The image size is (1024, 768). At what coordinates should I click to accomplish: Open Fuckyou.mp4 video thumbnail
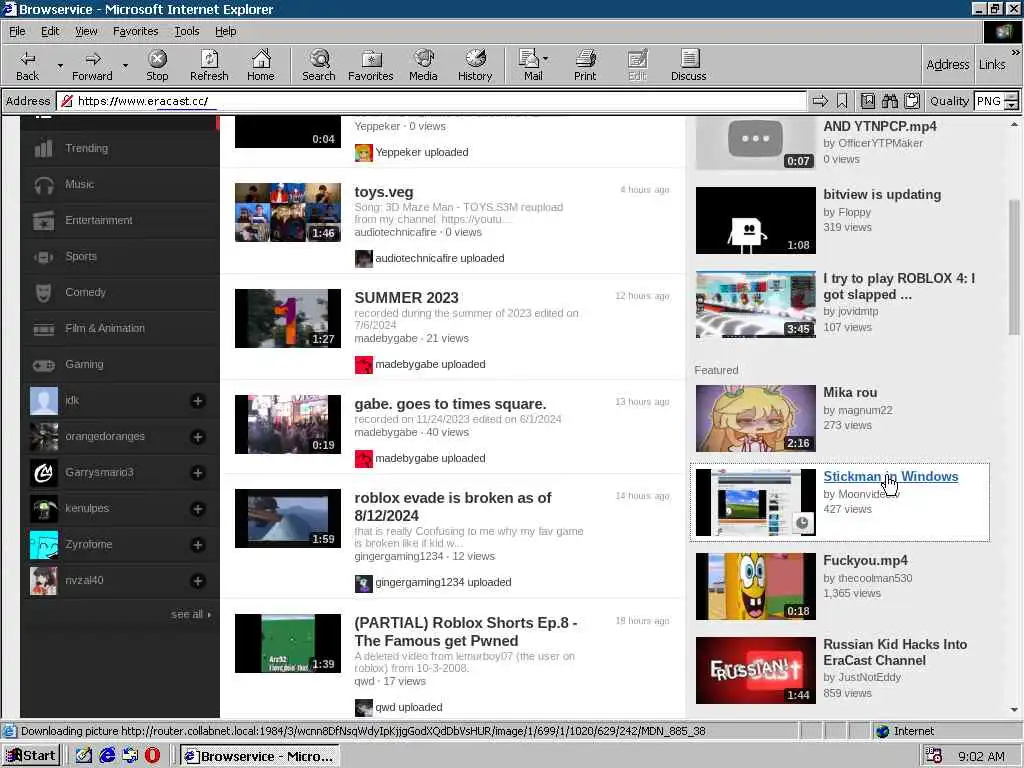pyautogui.click(x=756, y=586)
